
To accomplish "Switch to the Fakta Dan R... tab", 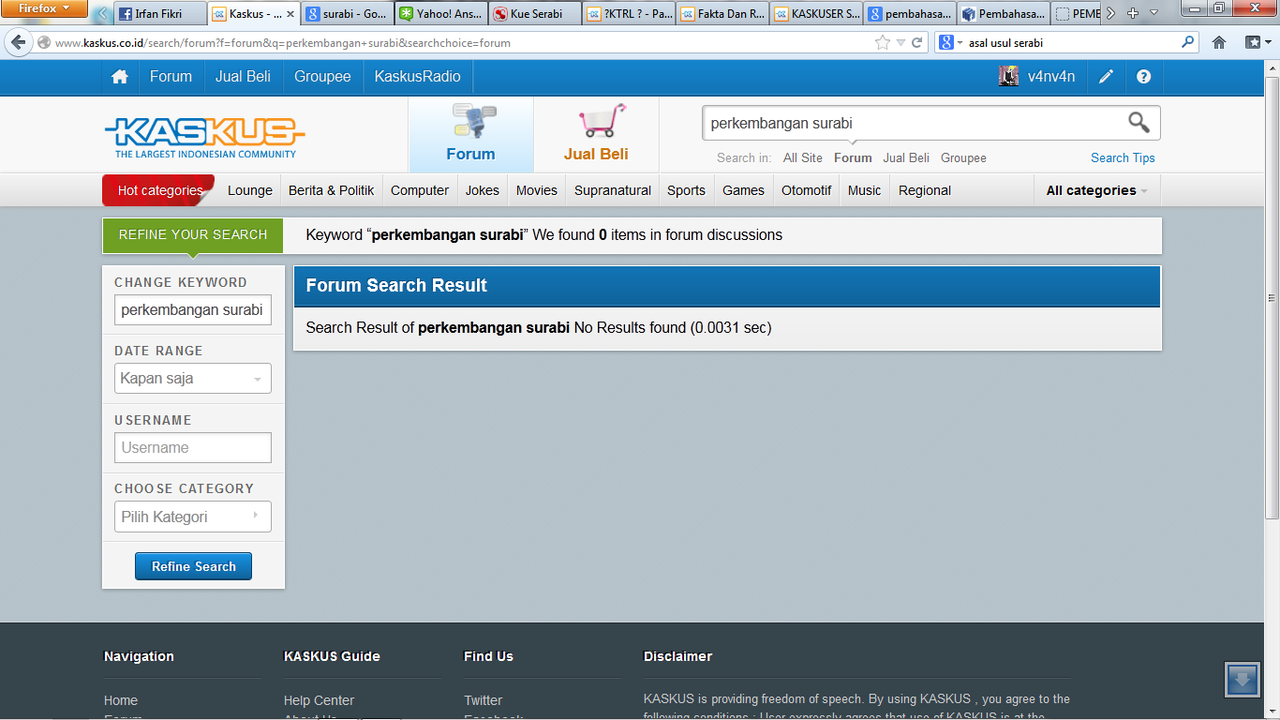I will tap(723, 14).
